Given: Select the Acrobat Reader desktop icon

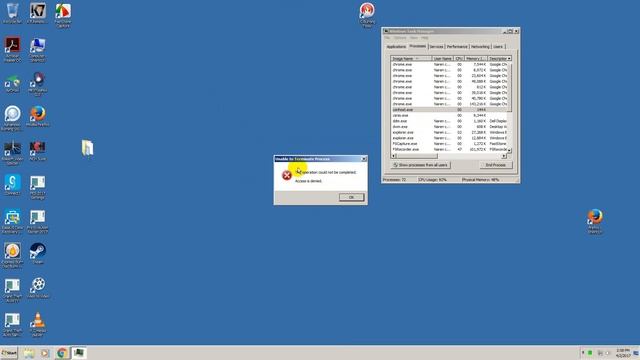Looking at the screenshot, I should tap(12, 50).
